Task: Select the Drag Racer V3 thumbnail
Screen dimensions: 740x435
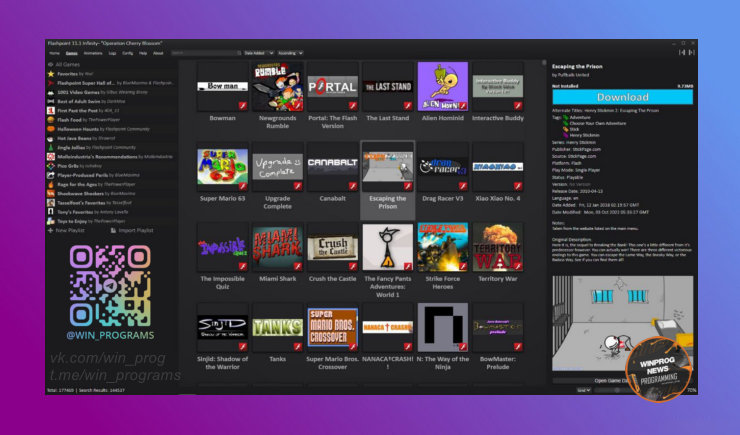Action: click(443, 167)
